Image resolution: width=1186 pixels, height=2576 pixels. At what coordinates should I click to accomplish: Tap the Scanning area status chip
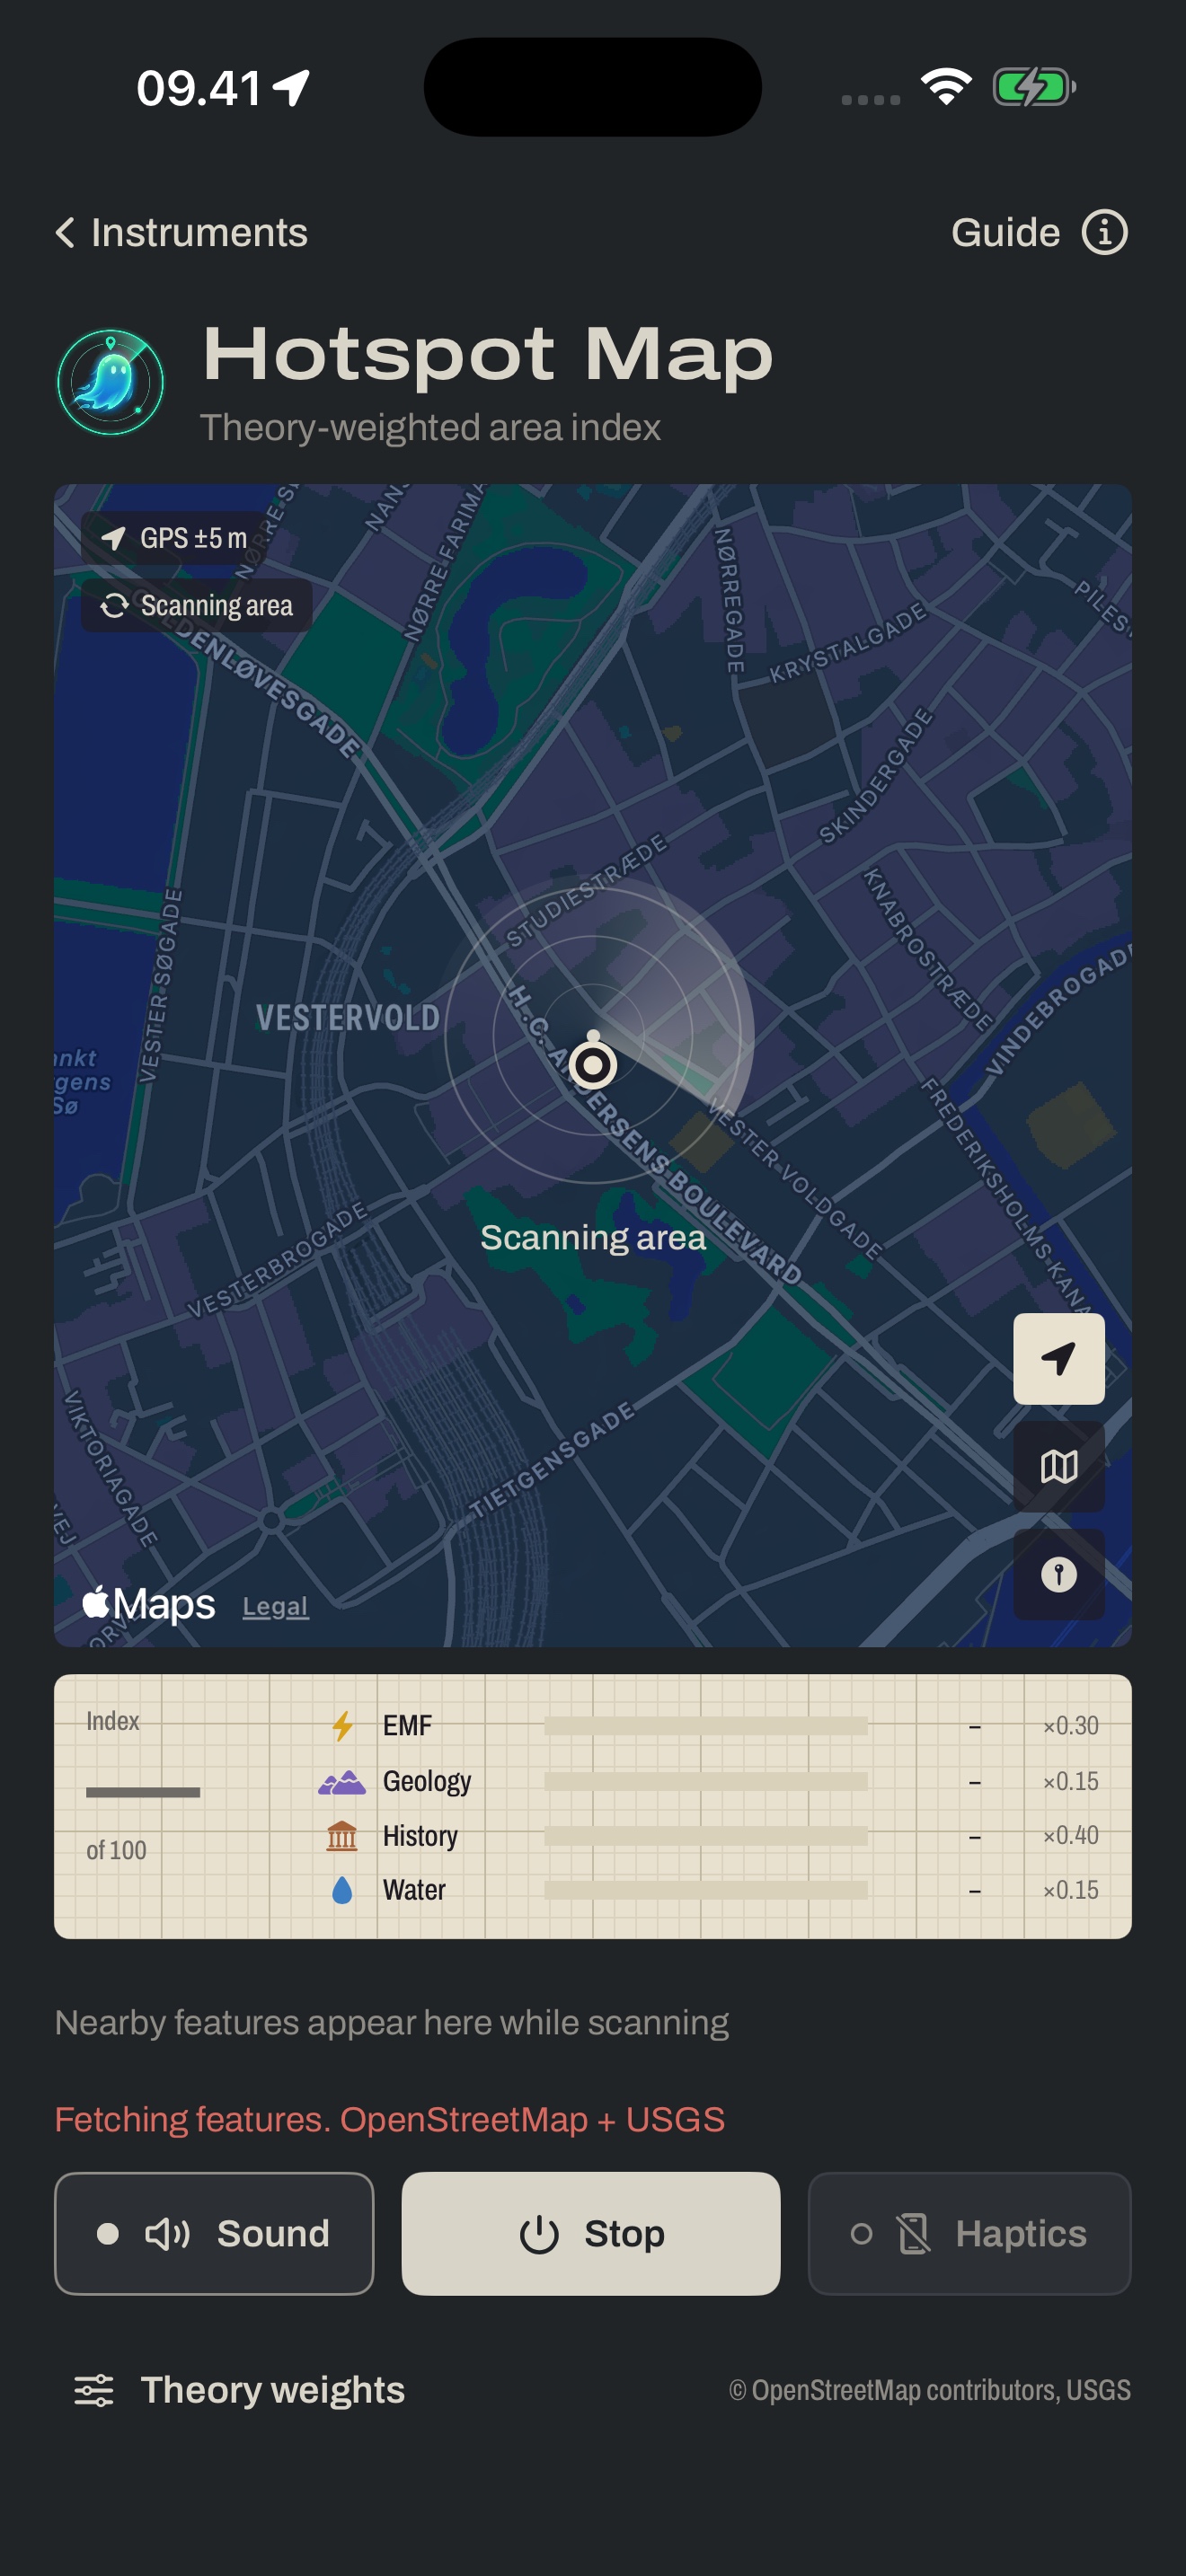(197, 605)
